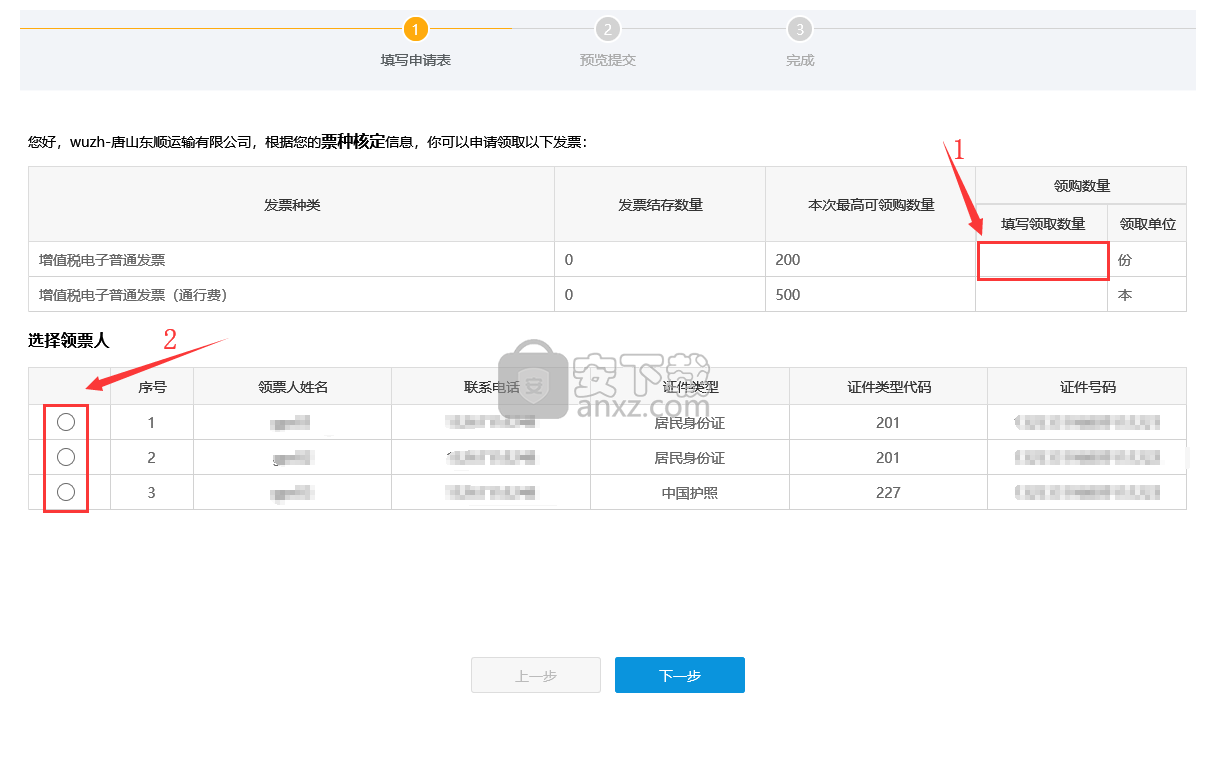Image resolution: width=1212 pixels, height=762 pixels.
Task: Click code 201 in recipient row 2
Action: 888,458
